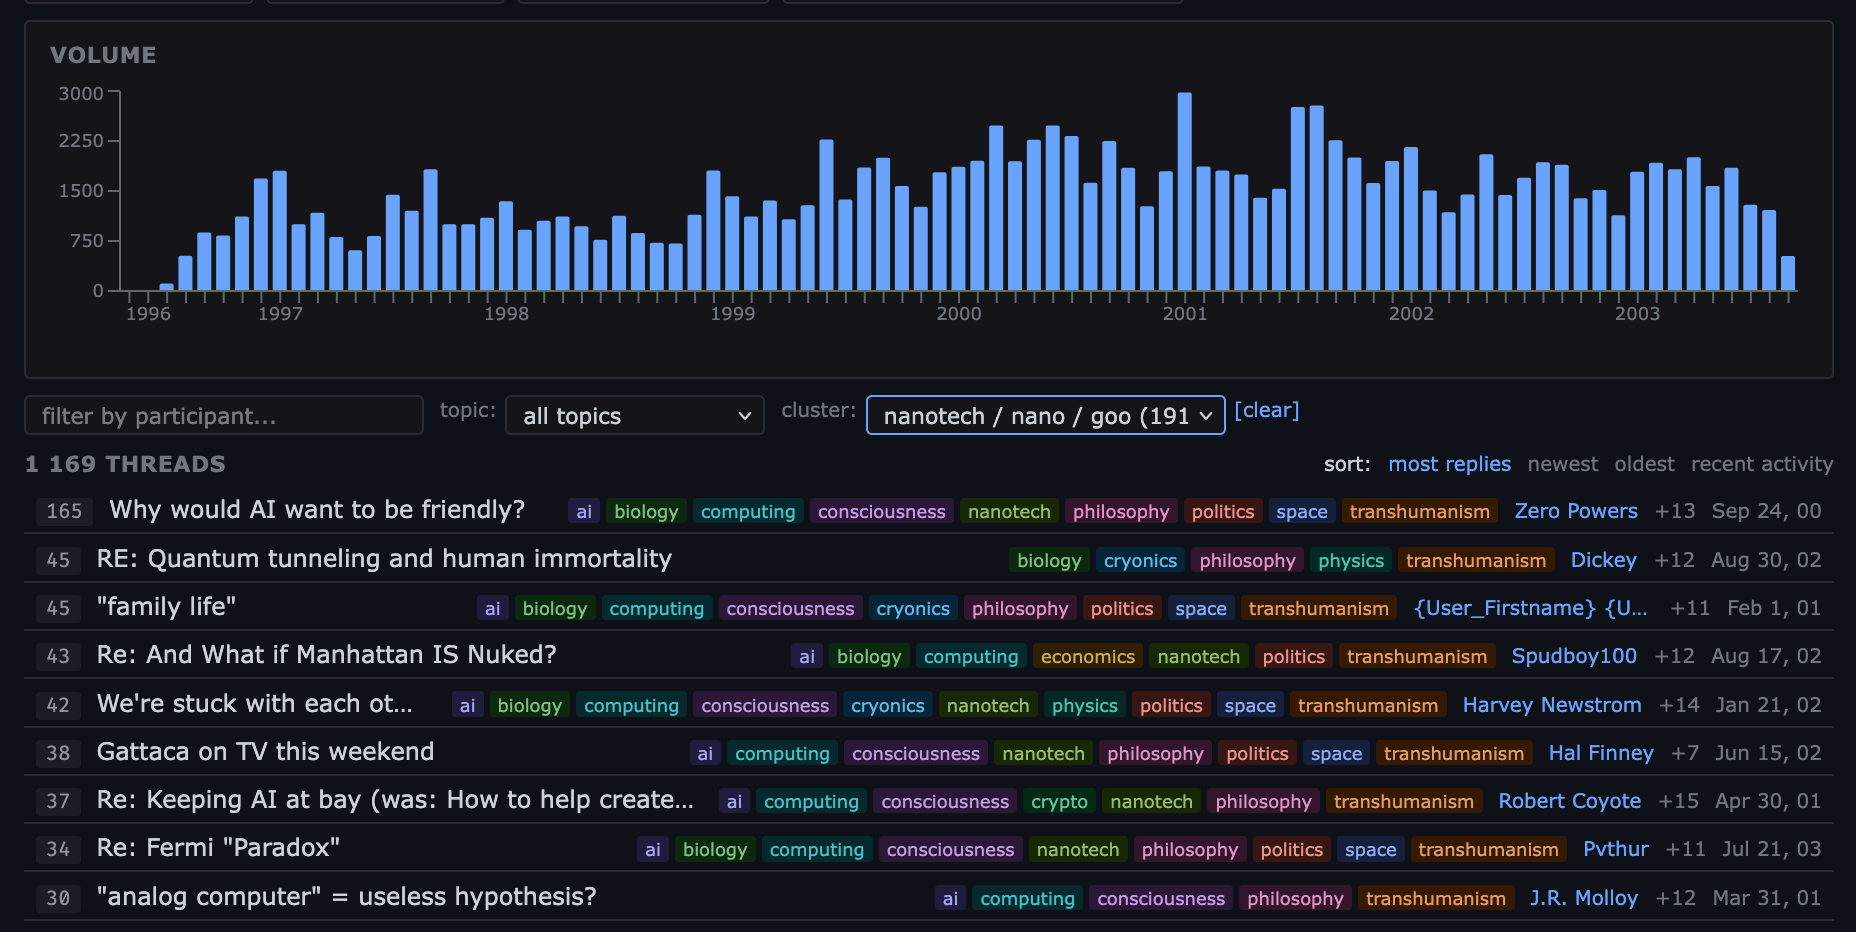
Task: Open thread "Why would AI want to be friendly?"
Action: (x=317, y=510)
